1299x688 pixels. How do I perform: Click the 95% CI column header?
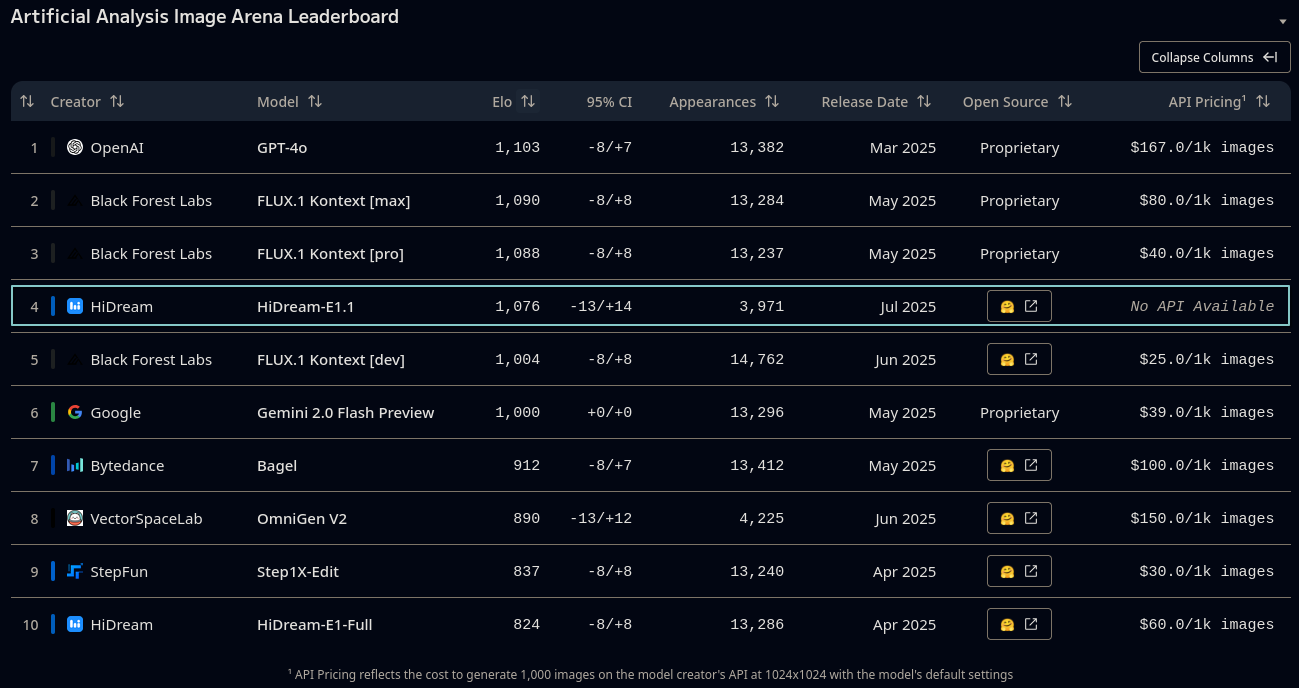point(609,102)
